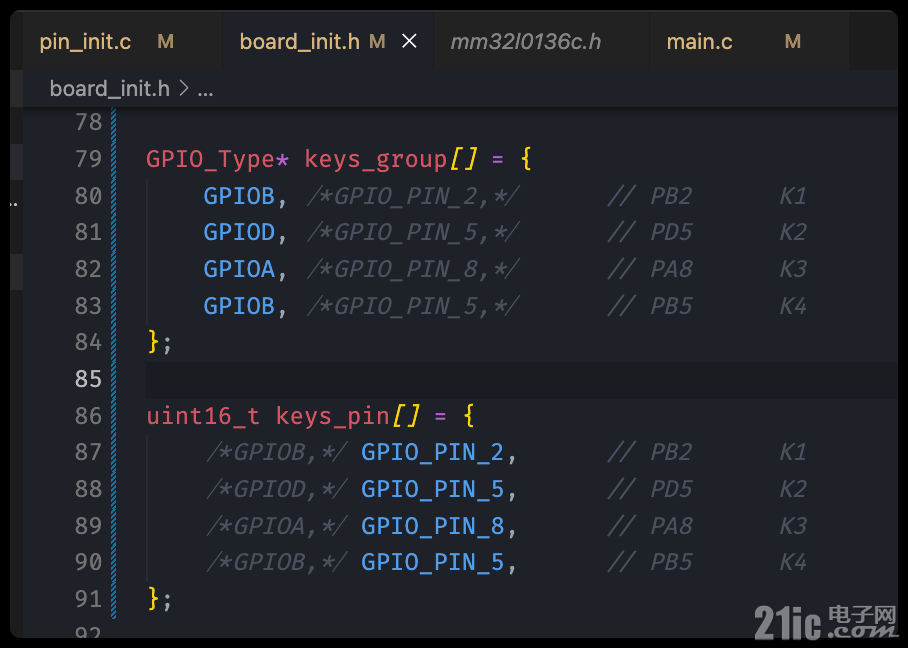Screen dimensions: 908x648
Task: Open the mm32l0136c.h tab
Action: point(526,42)
